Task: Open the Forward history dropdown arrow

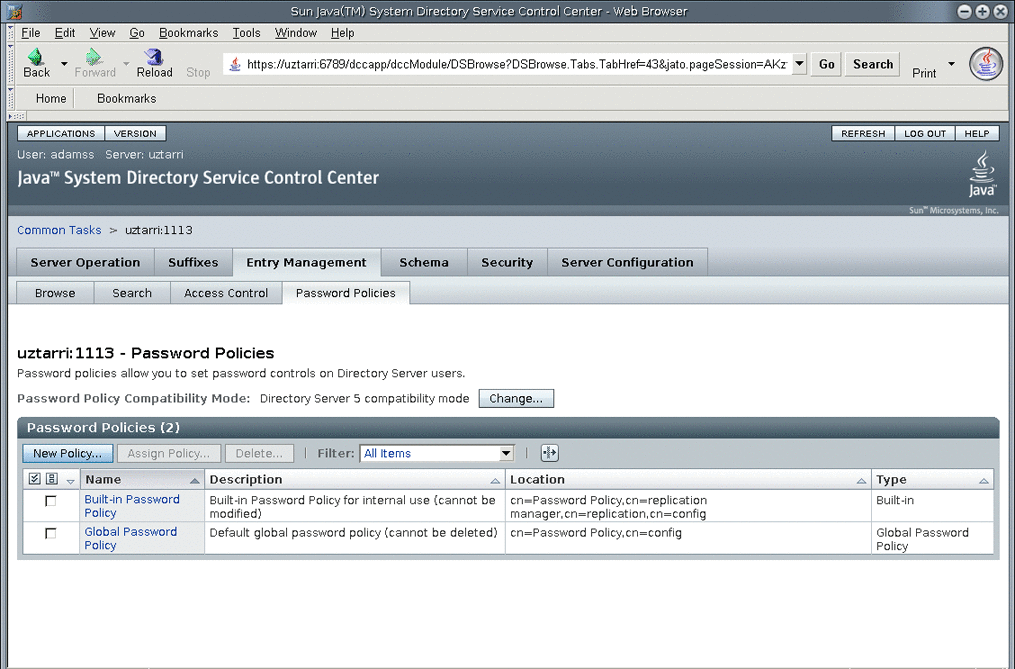Action: click(x=126, y=63)
